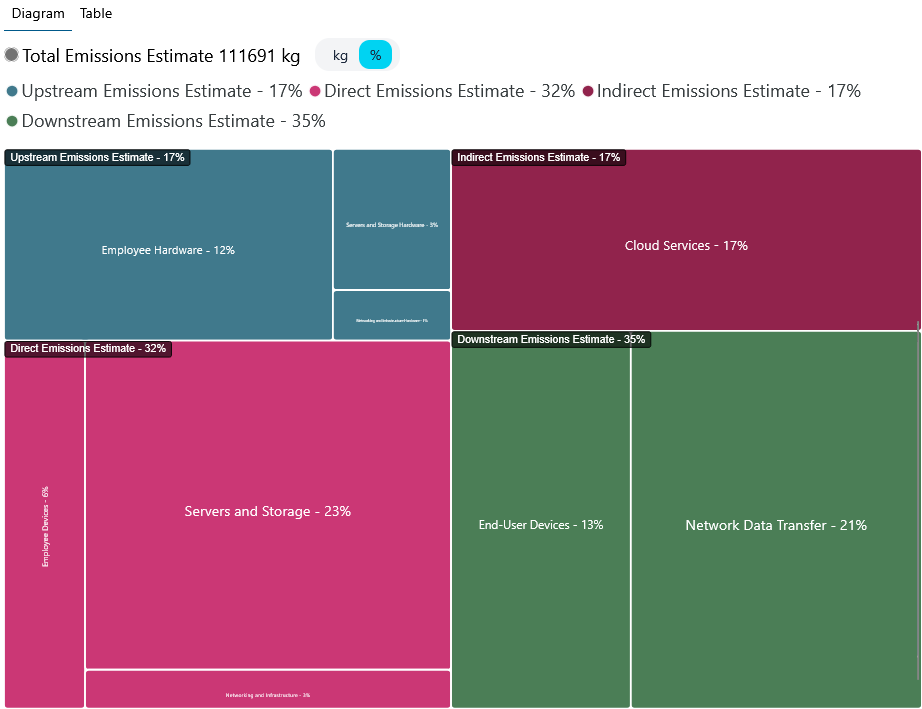Select the Employee Devices tile
The image size is (922, 709).
click(45, 526)
